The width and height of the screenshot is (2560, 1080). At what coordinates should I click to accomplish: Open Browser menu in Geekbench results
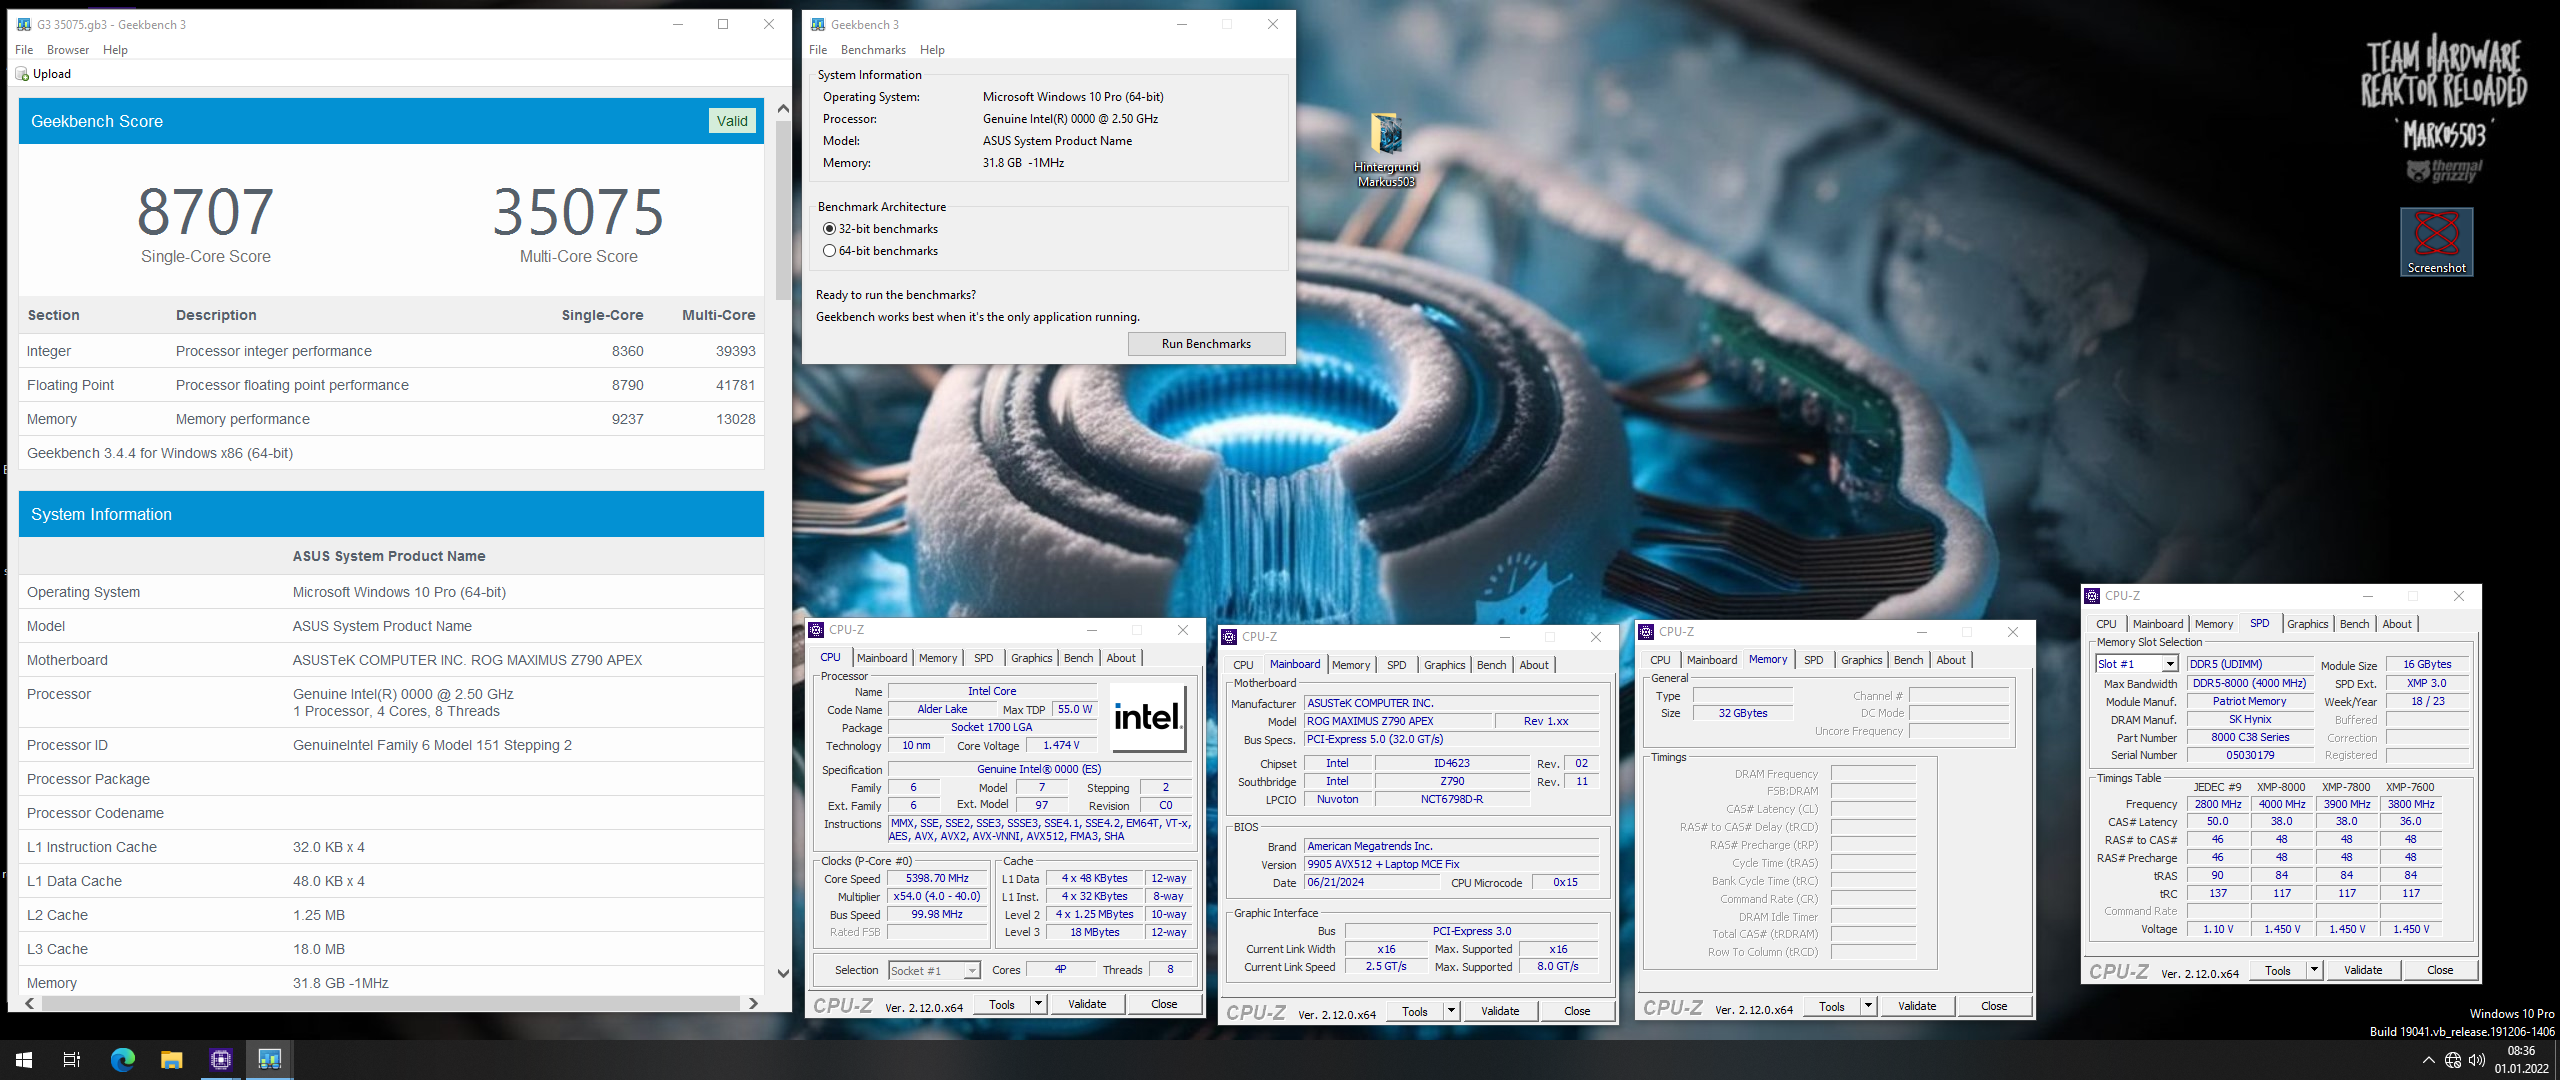pyautogui.click(x=68, y=50)
